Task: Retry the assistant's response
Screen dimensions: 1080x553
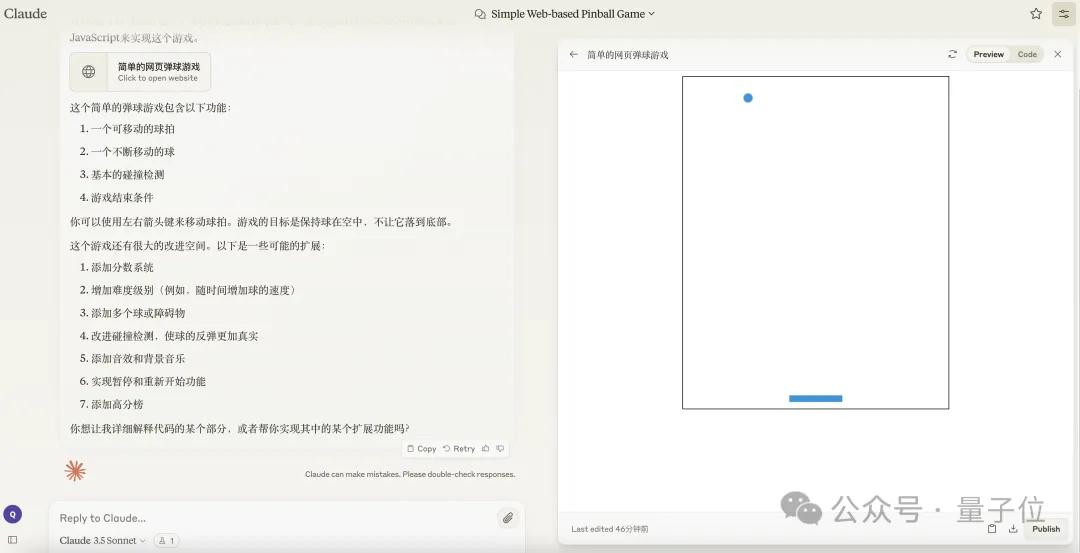Action: 459,449
